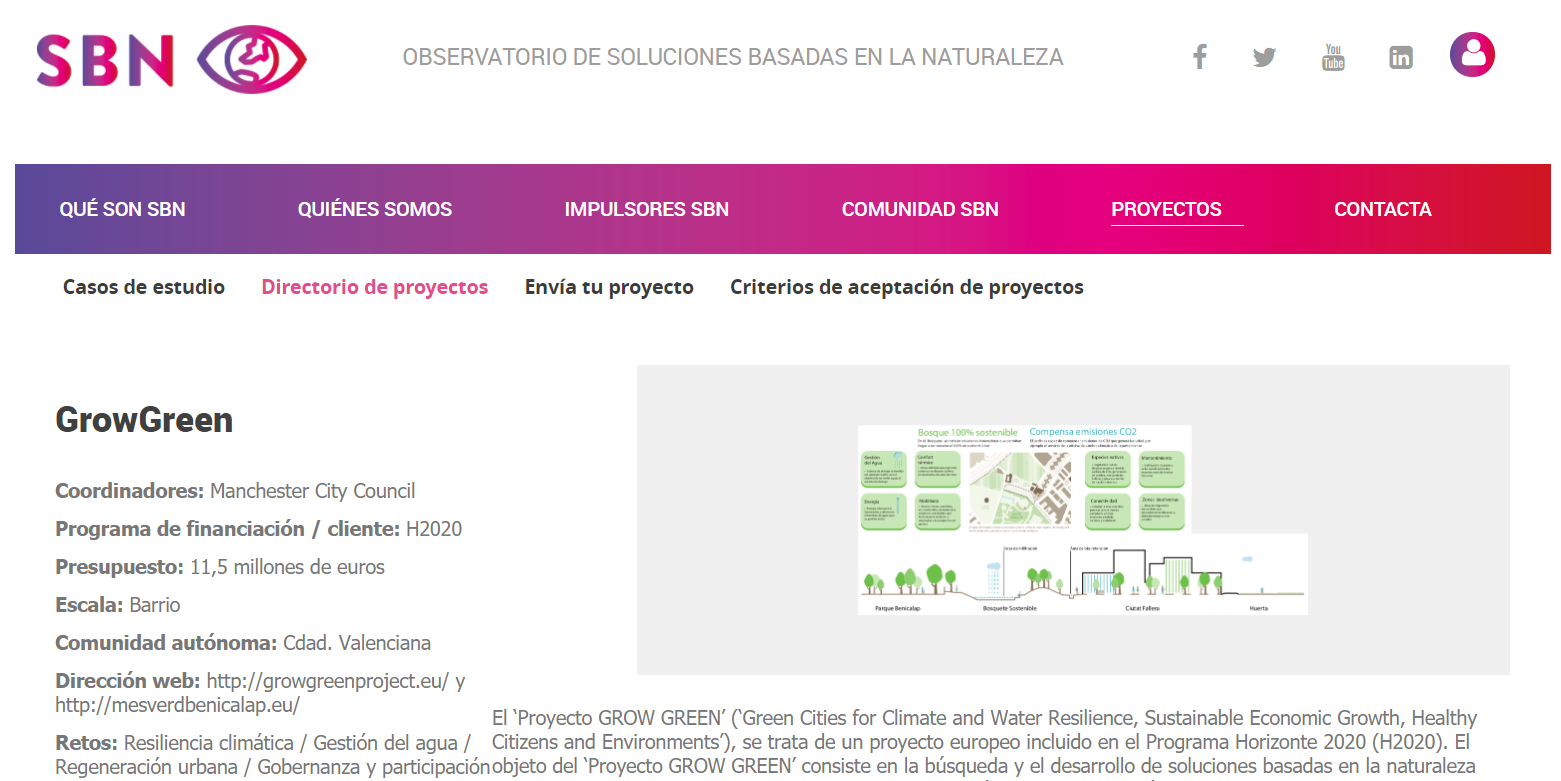Viewport: 1561px width, 781px height.
Task: Open the YouTube channel icon
Action: pyautogui.click(x=1333, y=57)
